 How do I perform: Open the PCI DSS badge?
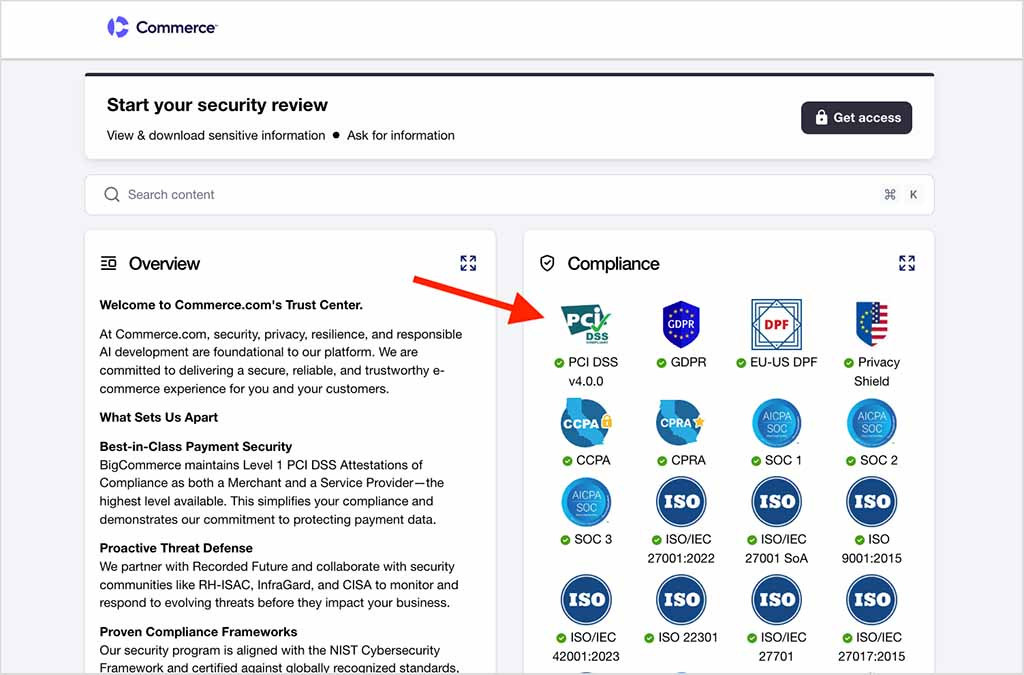(586, 324)
